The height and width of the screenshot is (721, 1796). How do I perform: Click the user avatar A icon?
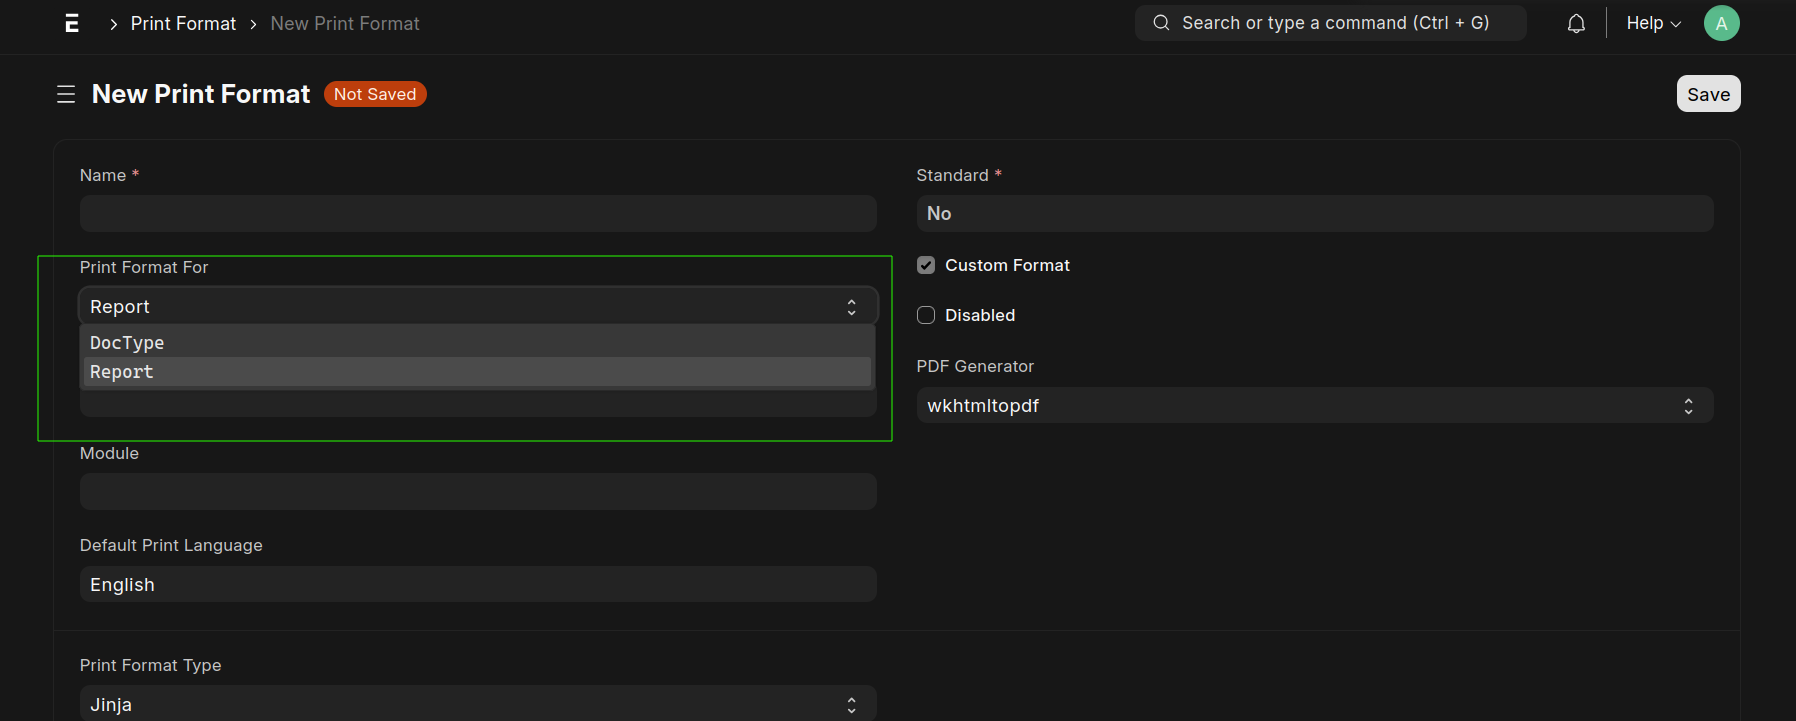(1721, 23)
